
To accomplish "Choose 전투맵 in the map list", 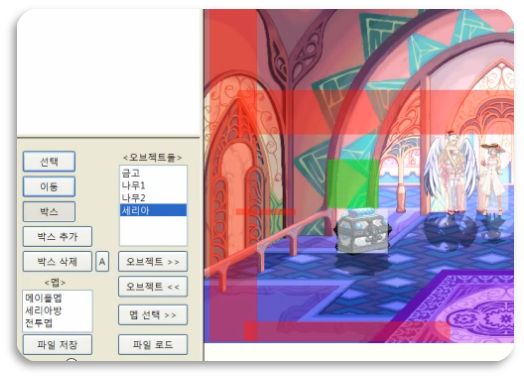I will click(x=57, y=323).
